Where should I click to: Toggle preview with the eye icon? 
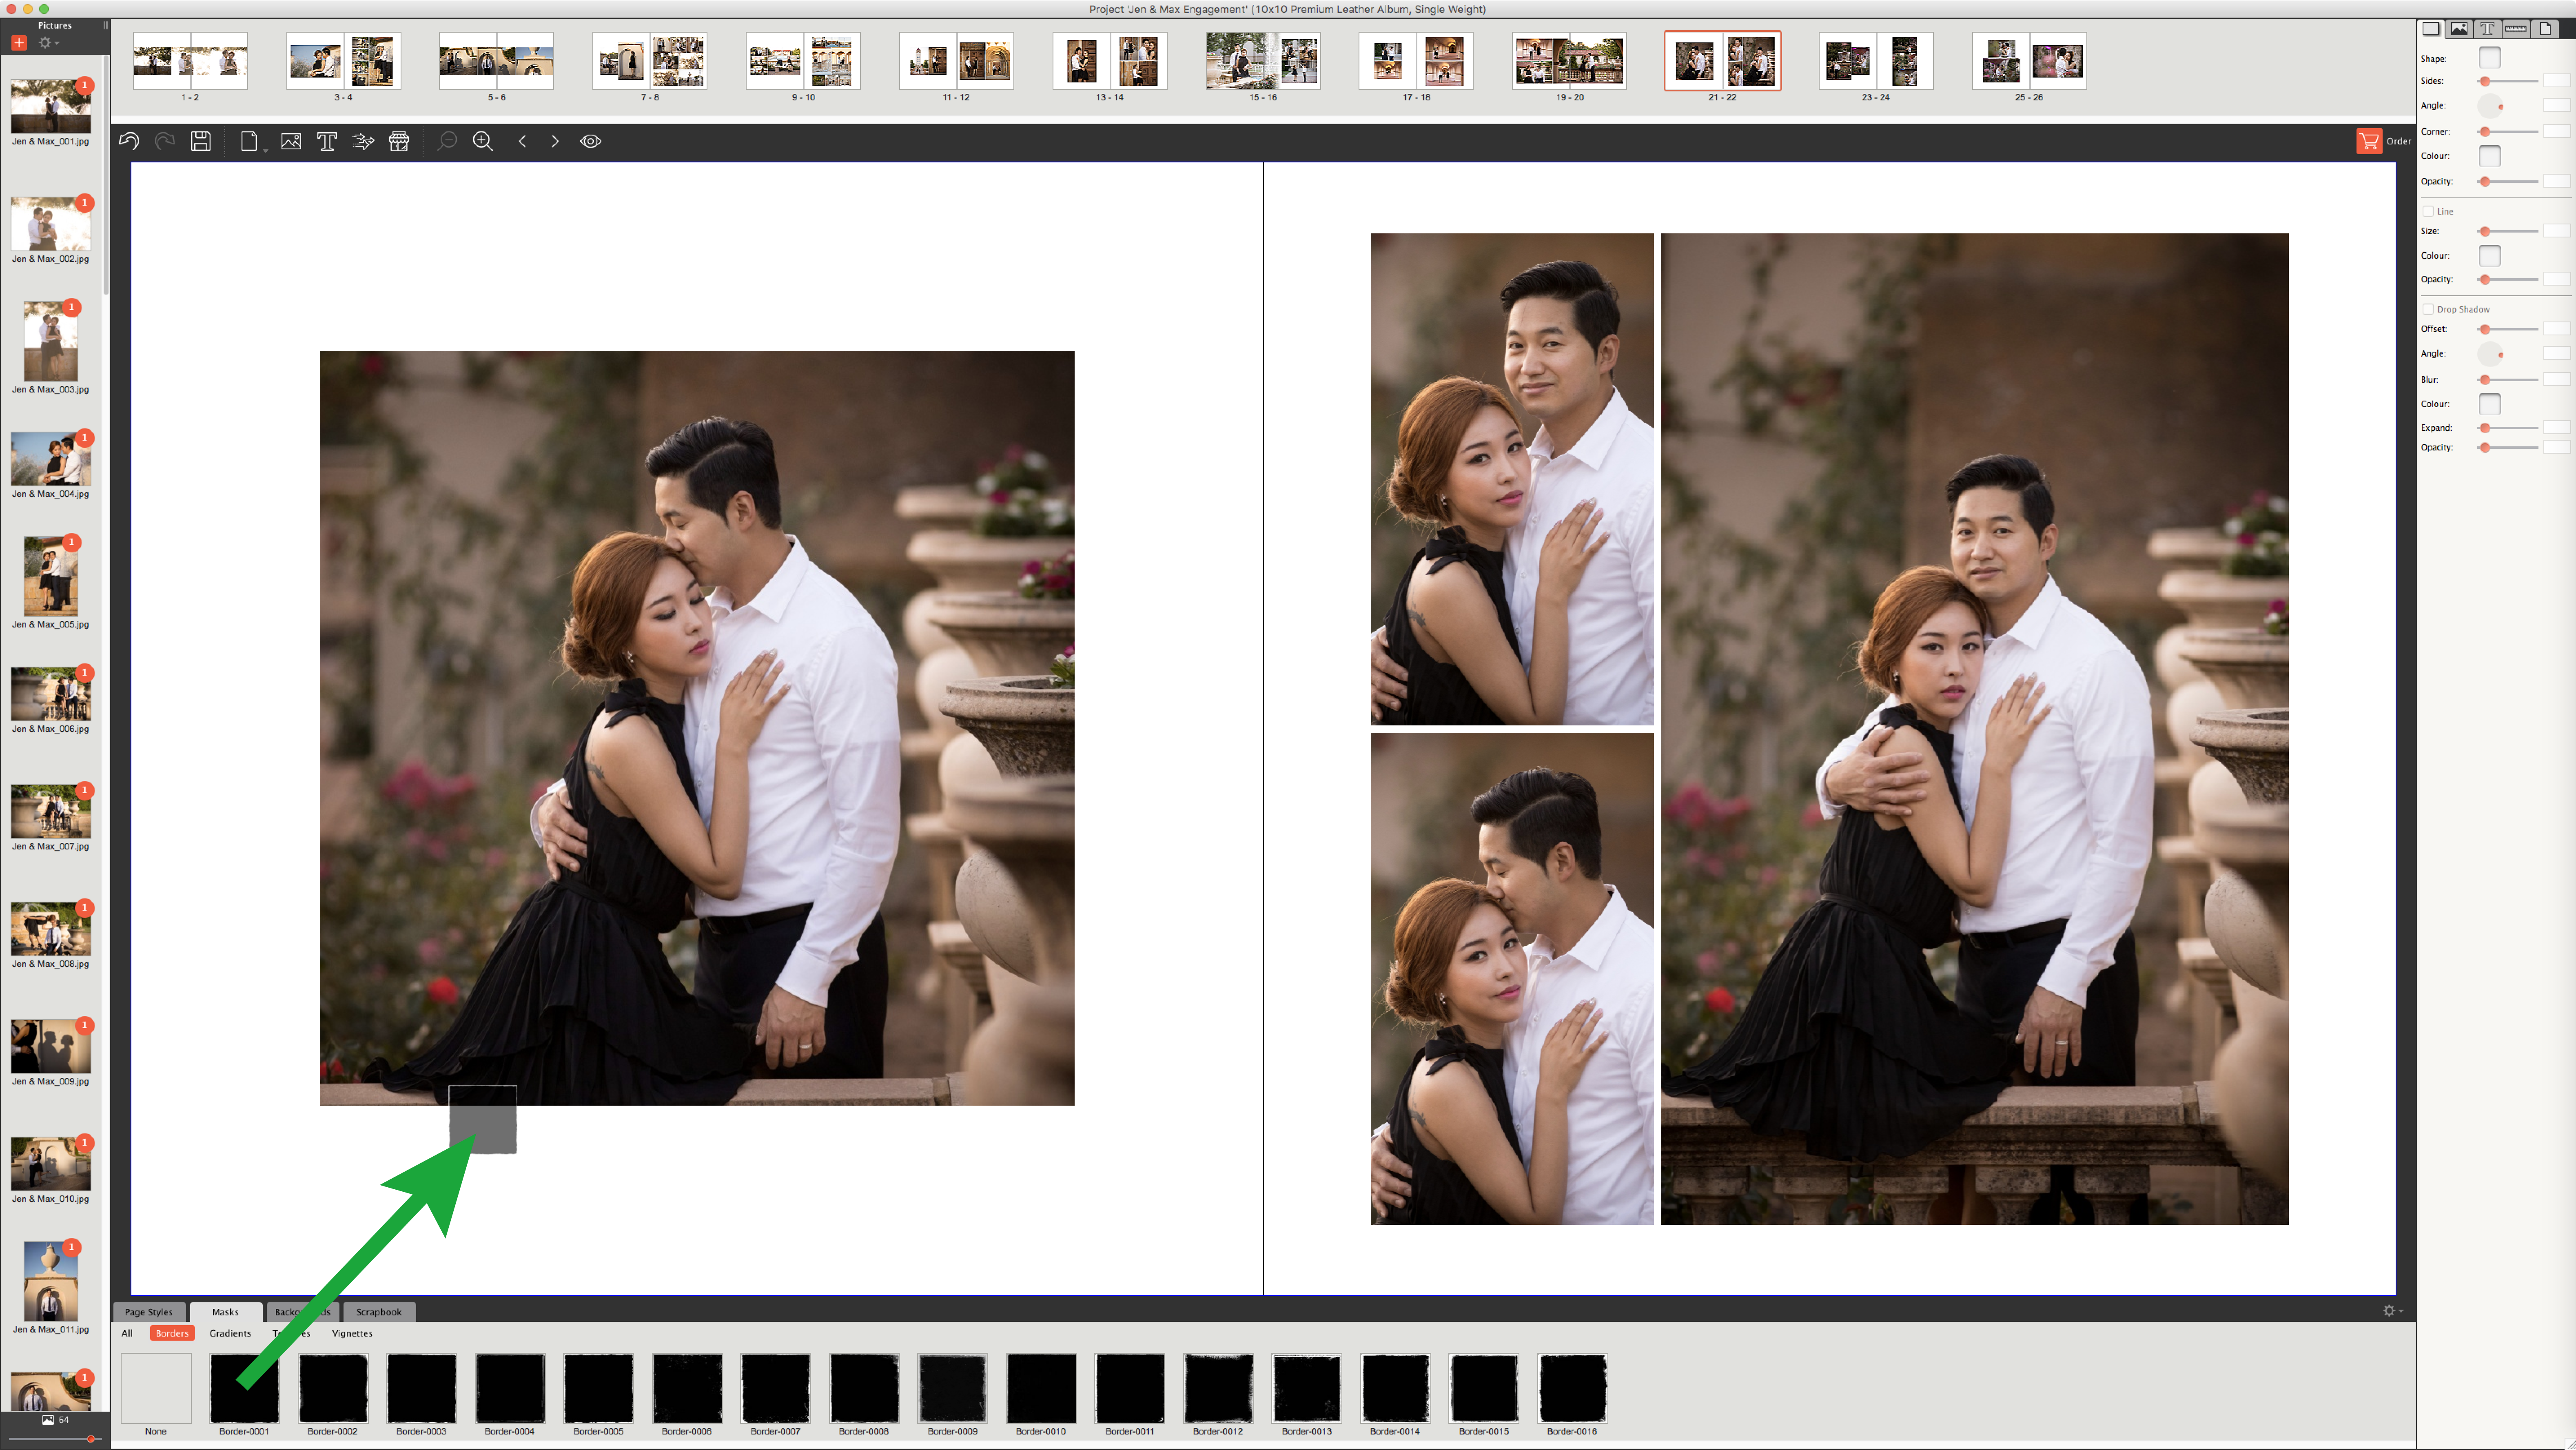tap(591, 141)
